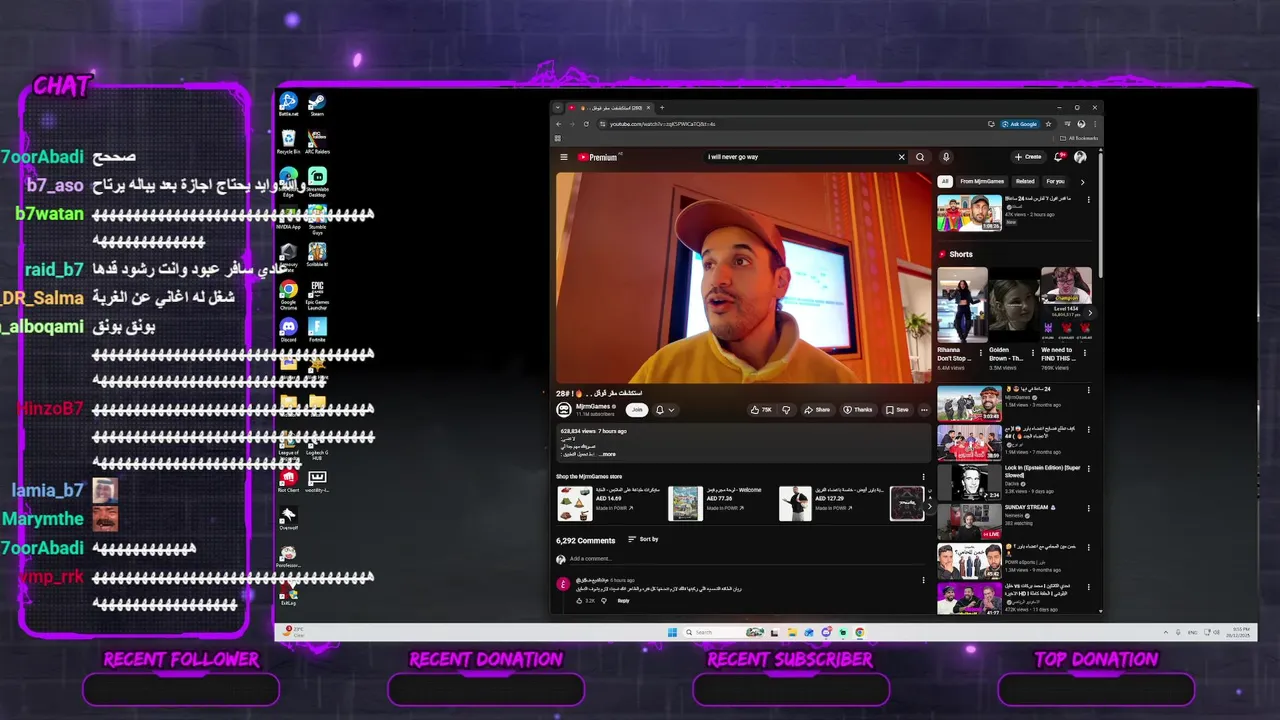Open Riot Client desktop shortcut

coord(288,482)
